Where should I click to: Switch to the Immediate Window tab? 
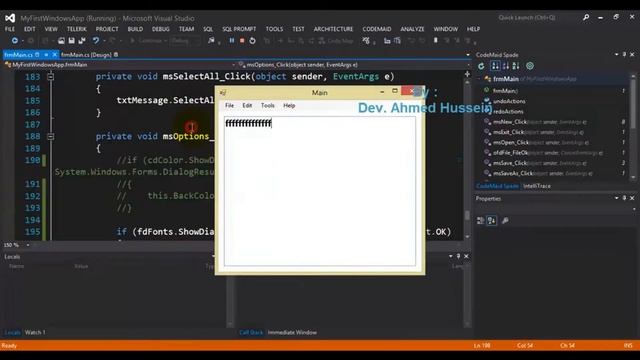[292, 332]
